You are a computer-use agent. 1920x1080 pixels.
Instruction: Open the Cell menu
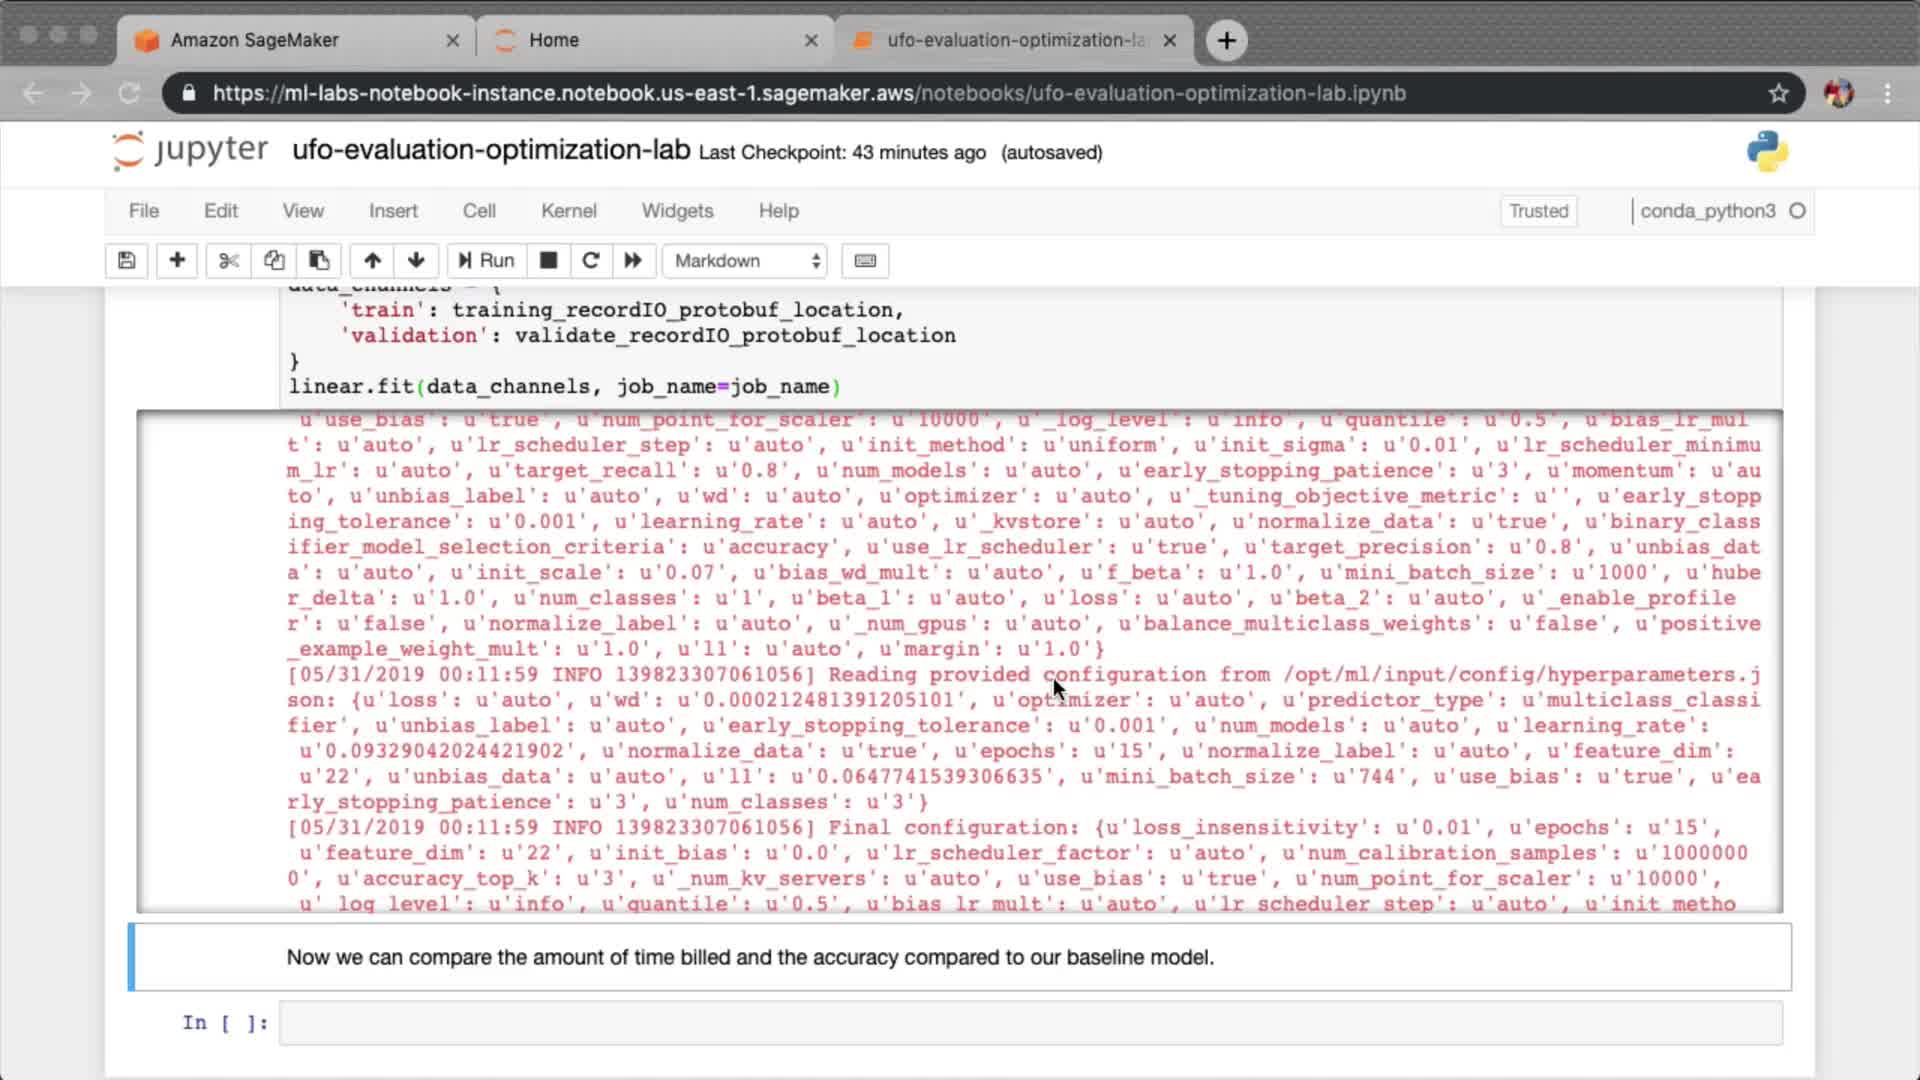coord(479,211)
